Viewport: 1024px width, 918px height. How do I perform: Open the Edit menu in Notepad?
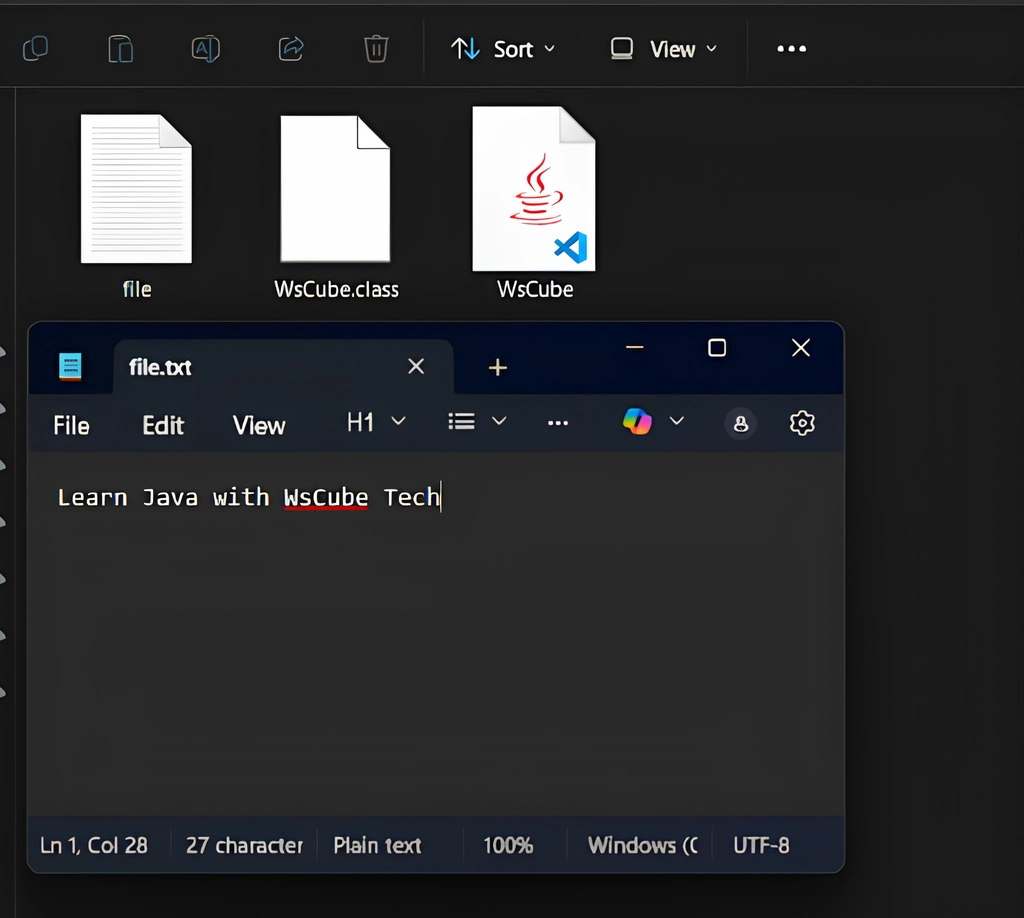coord(163,425)
